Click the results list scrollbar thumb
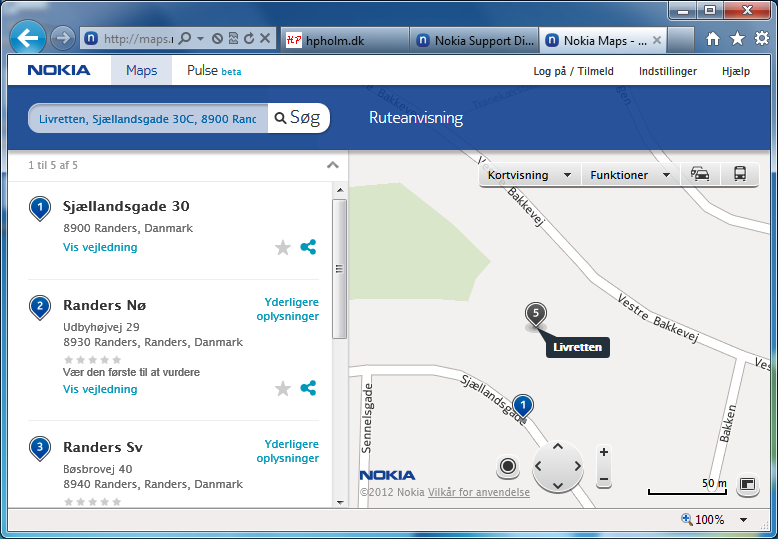 [340, 269]
